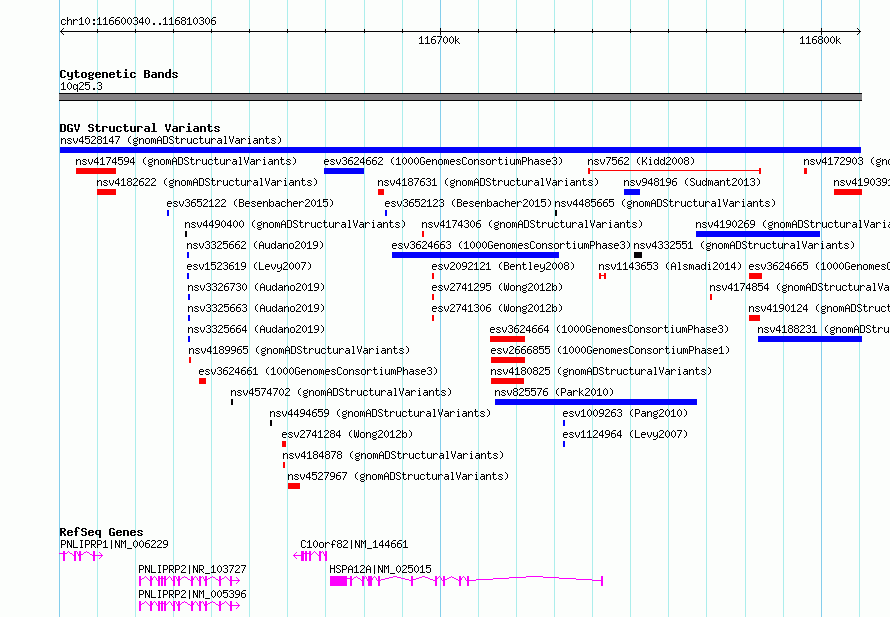Open nsv4332551 variant label
Viewport: 890px width, 617px height.
(744, 245)
